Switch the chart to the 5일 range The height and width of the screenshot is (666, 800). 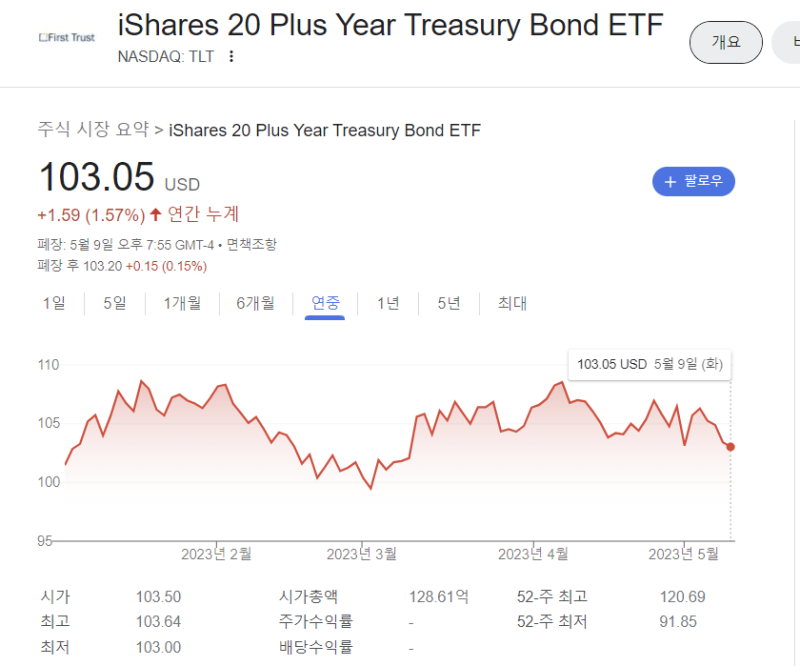pyautogui.click(x=113, y=303)
